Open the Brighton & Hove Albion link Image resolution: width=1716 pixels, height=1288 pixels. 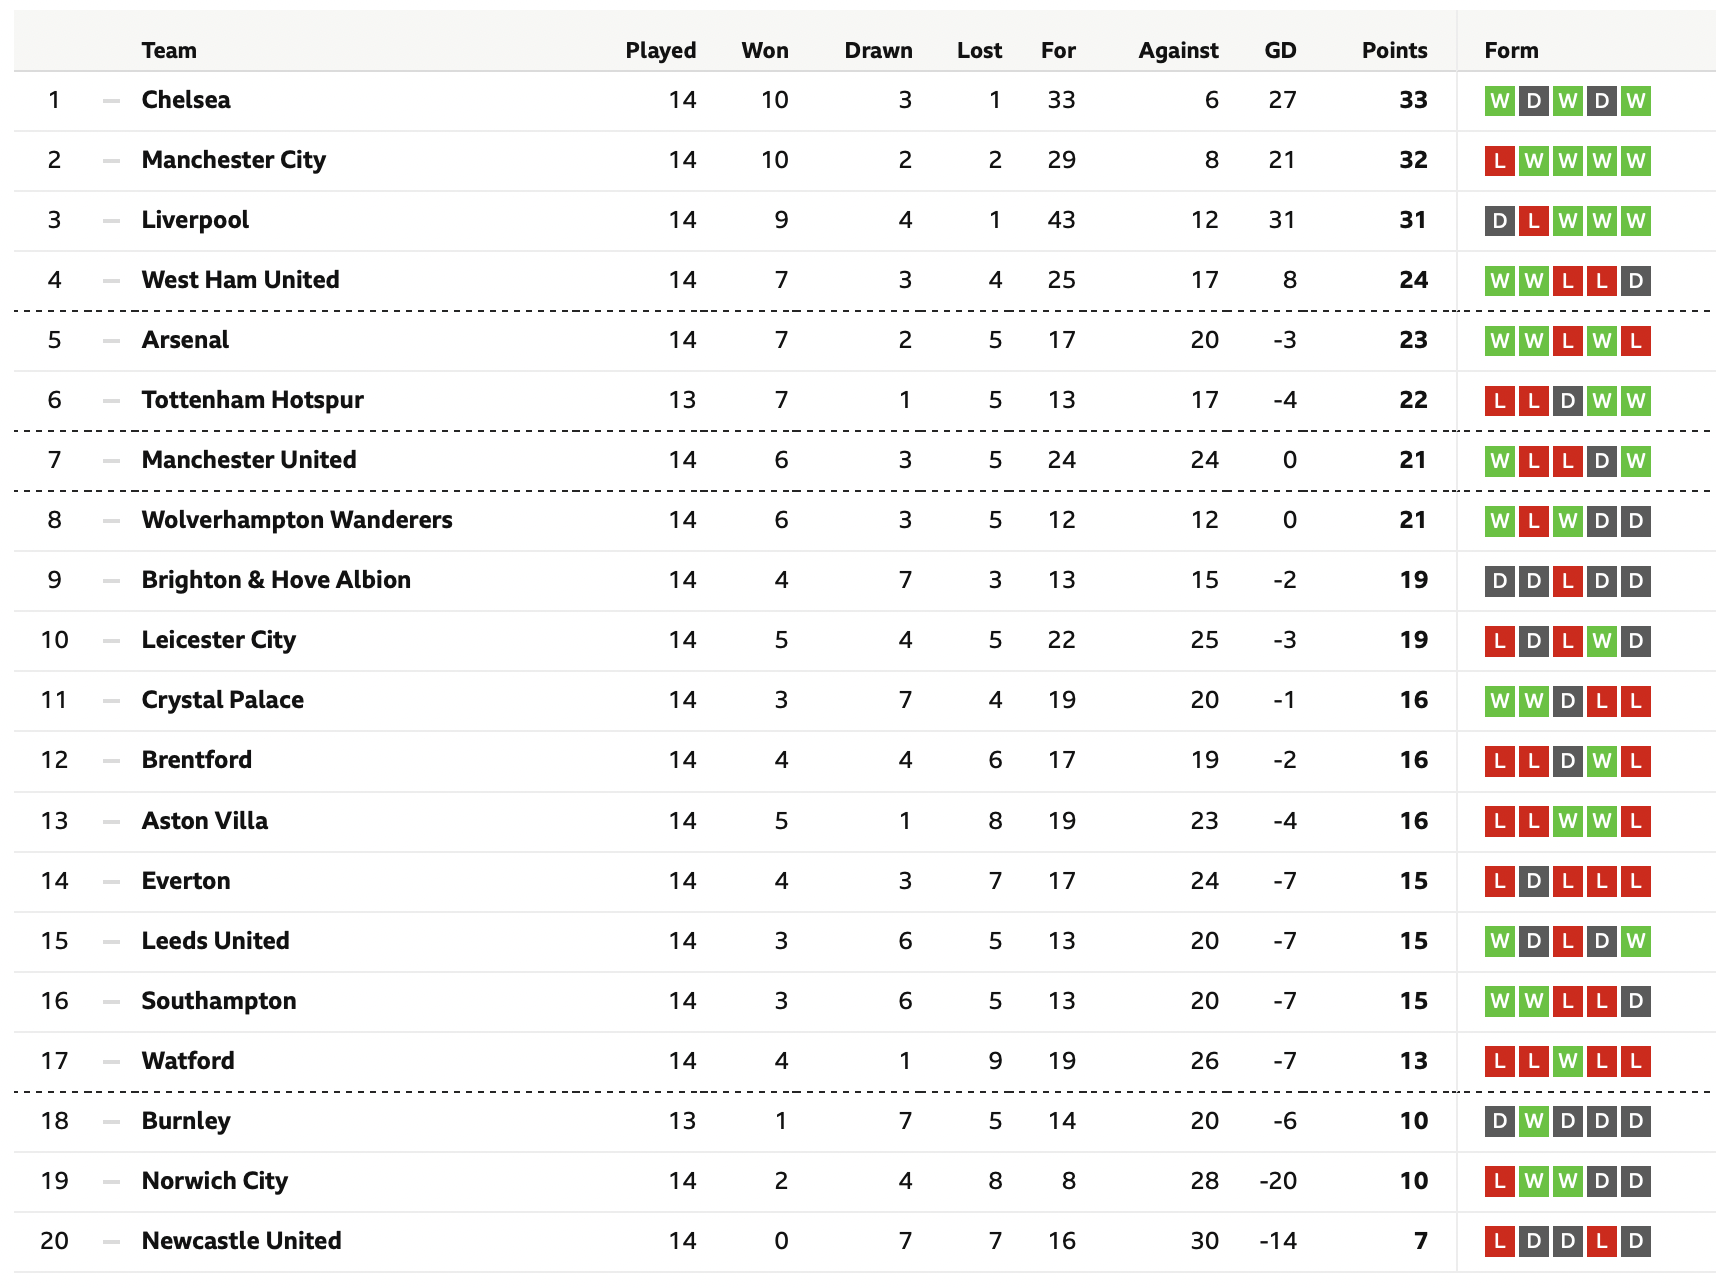pos(276,580)
